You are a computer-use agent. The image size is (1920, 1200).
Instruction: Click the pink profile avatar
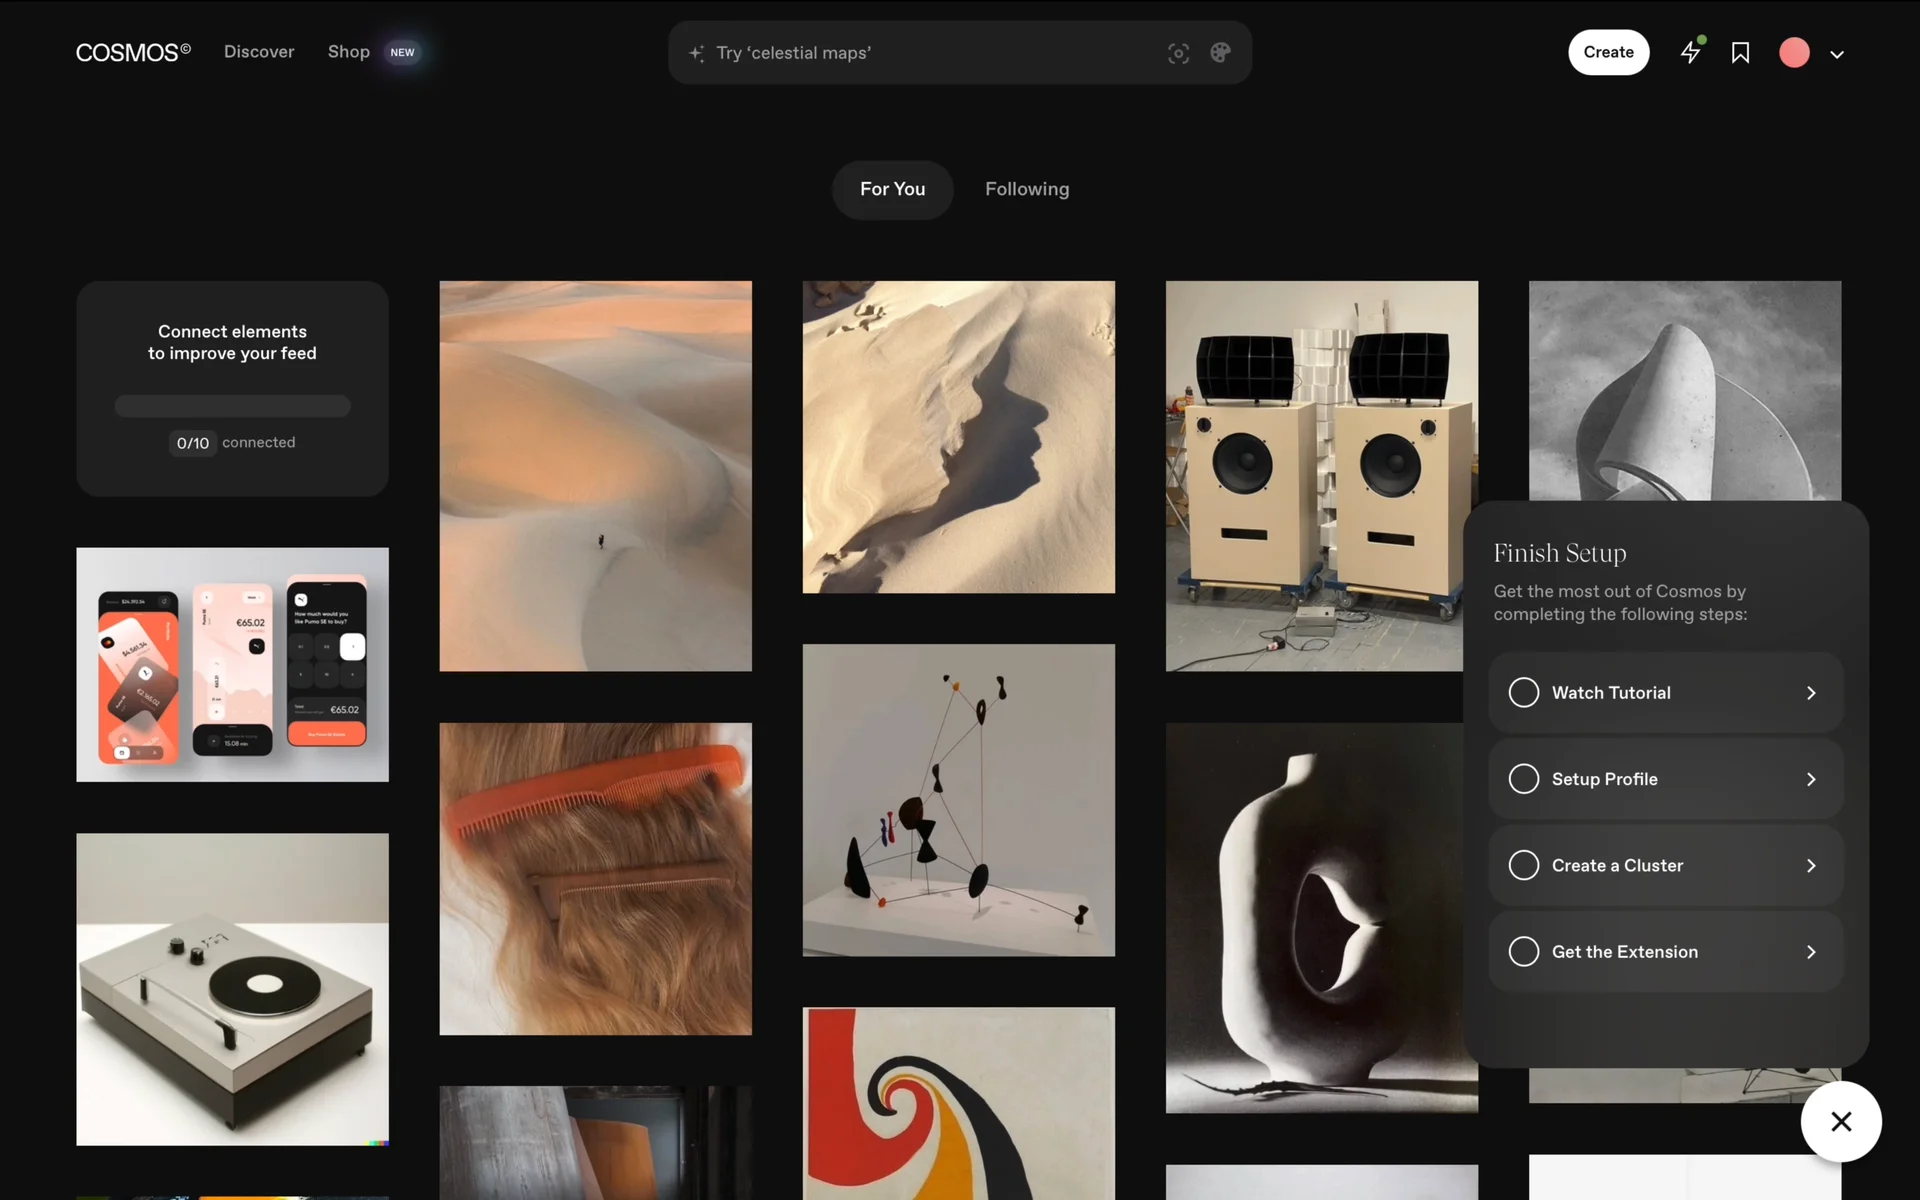pos(1794,52)
